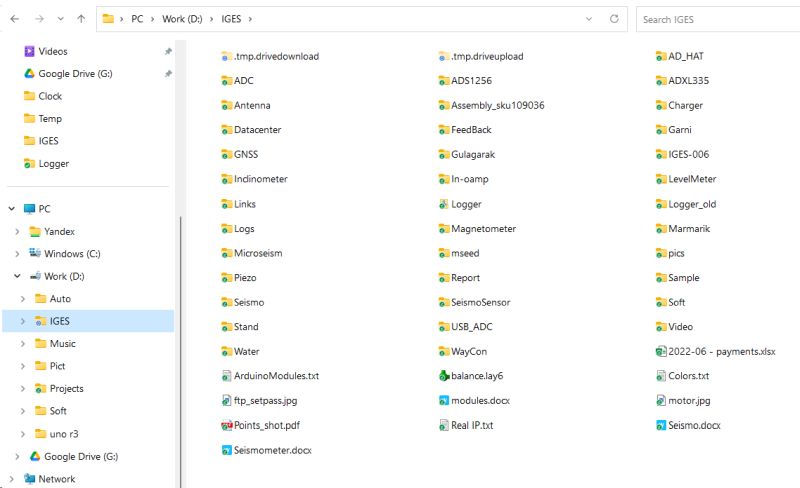Expand the Auto folder node
The width and height of the screenshot is (800, 488).
click(23, 299)
